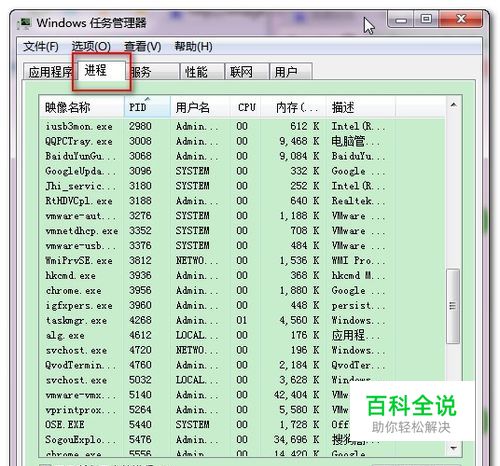This screenshot has height=466, width=500.
Task: Click the scrollbar down arrow
Action: tap(453, 448)
